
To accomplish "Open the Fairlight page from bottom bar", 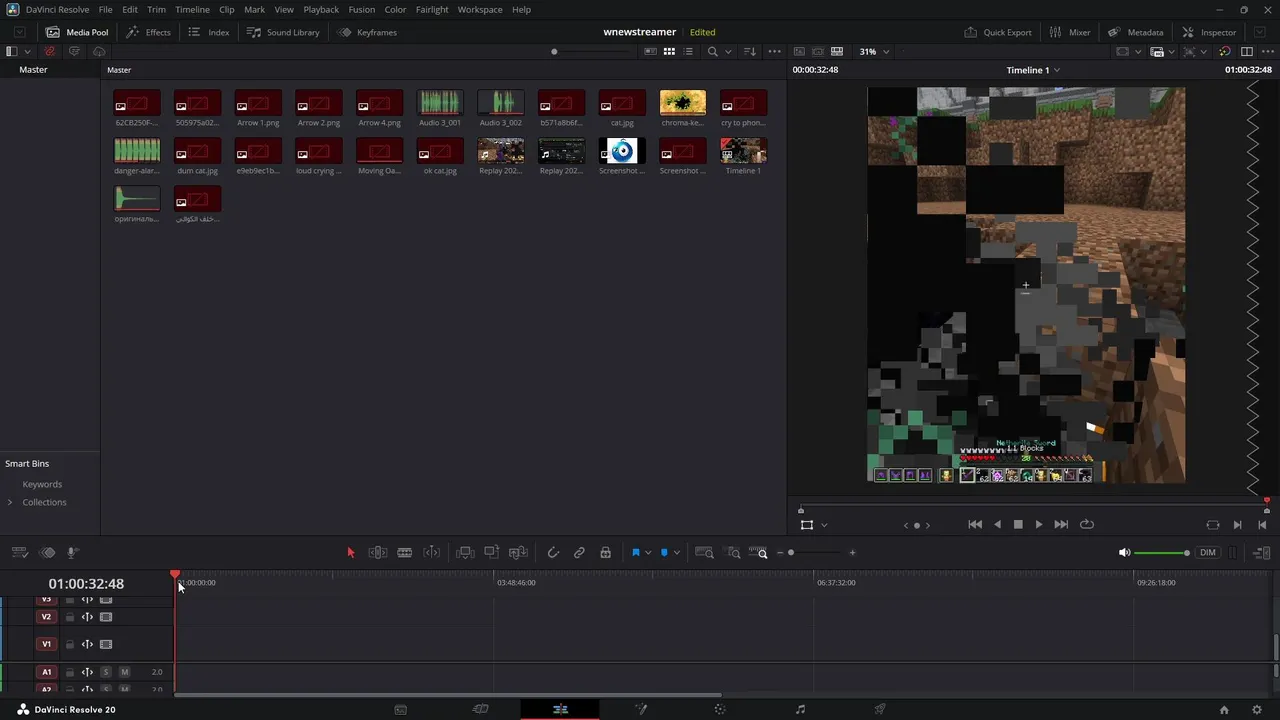I will [x=800, y=709].
